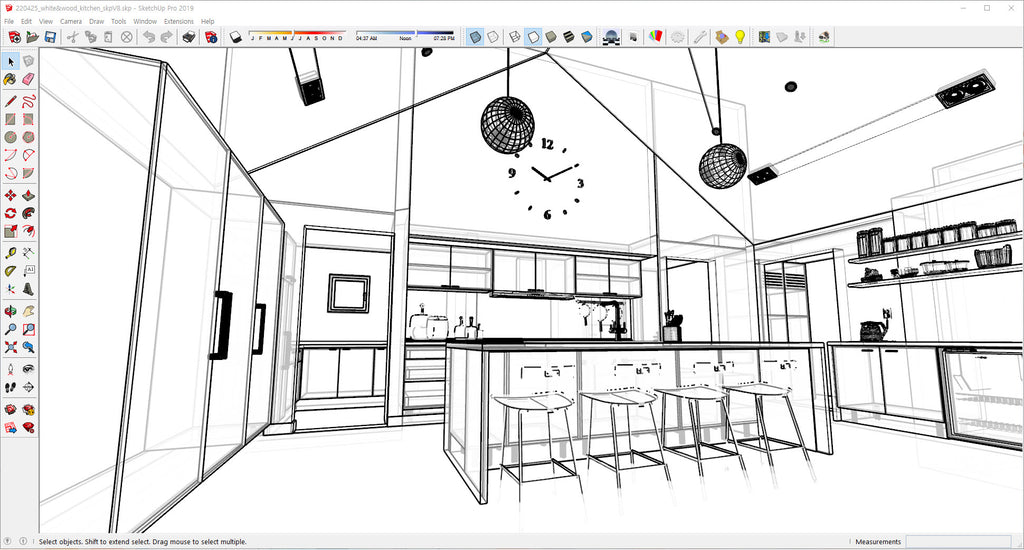Viewport: 1024px width, 550px height.
Task: Open the Edit menu
Action: (26, 21)
